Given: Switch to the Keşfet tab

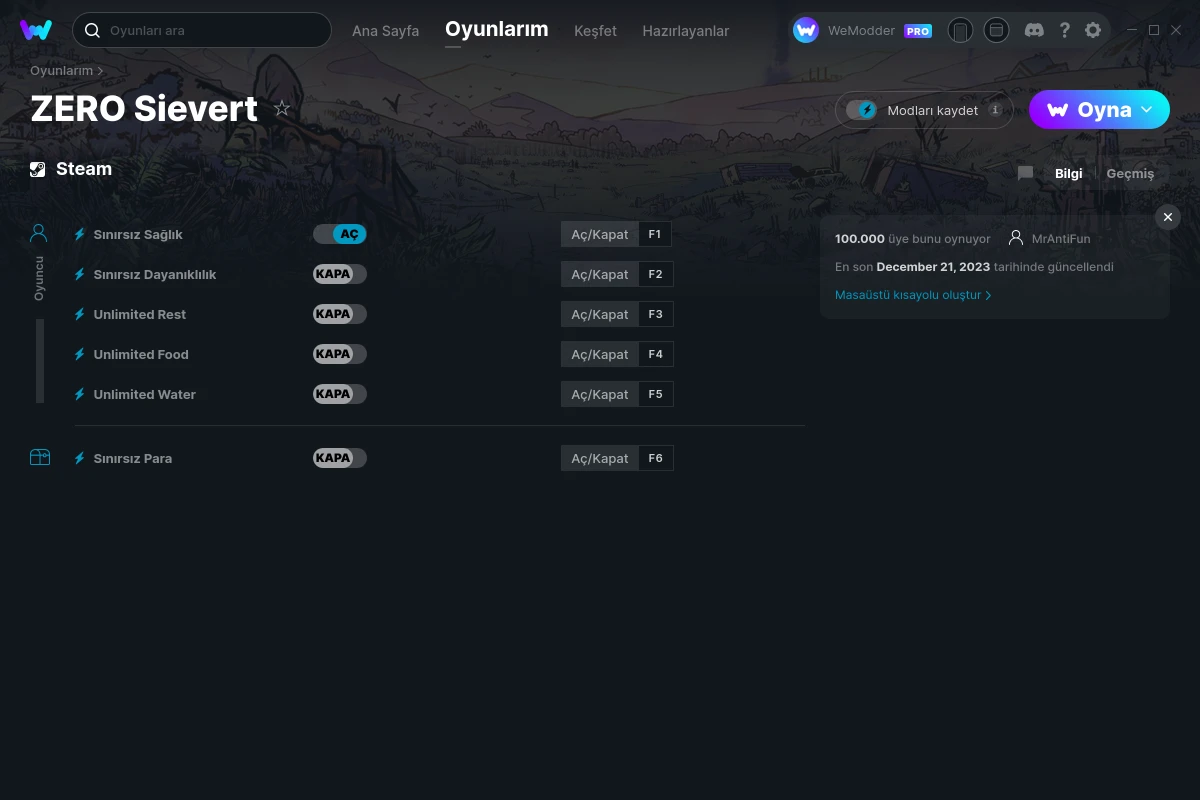Looking at the screenshot, I should (595, 31).
